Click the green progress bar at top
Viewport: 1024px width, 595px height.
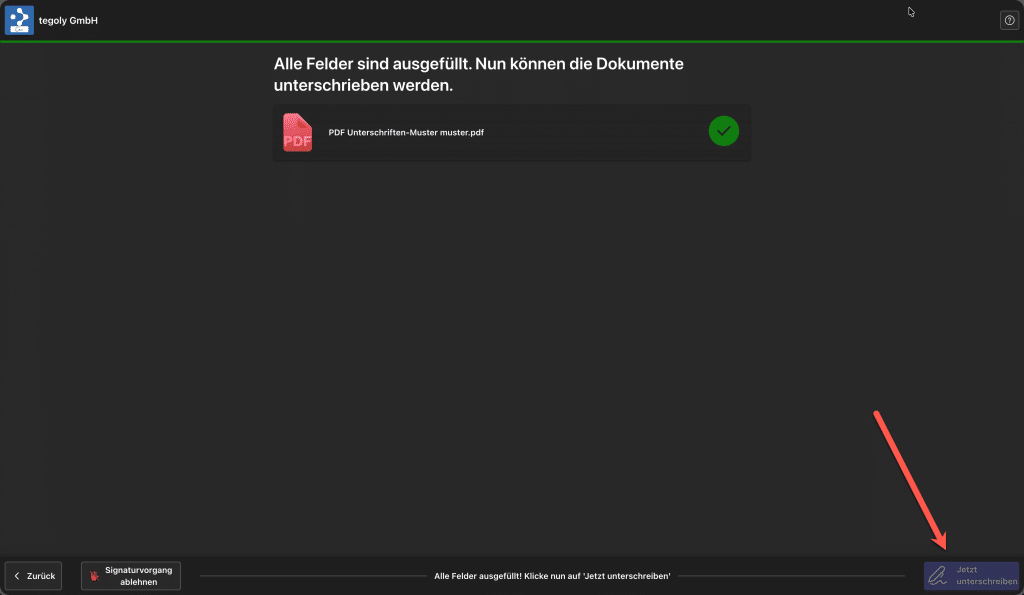(x=512, y=41)
